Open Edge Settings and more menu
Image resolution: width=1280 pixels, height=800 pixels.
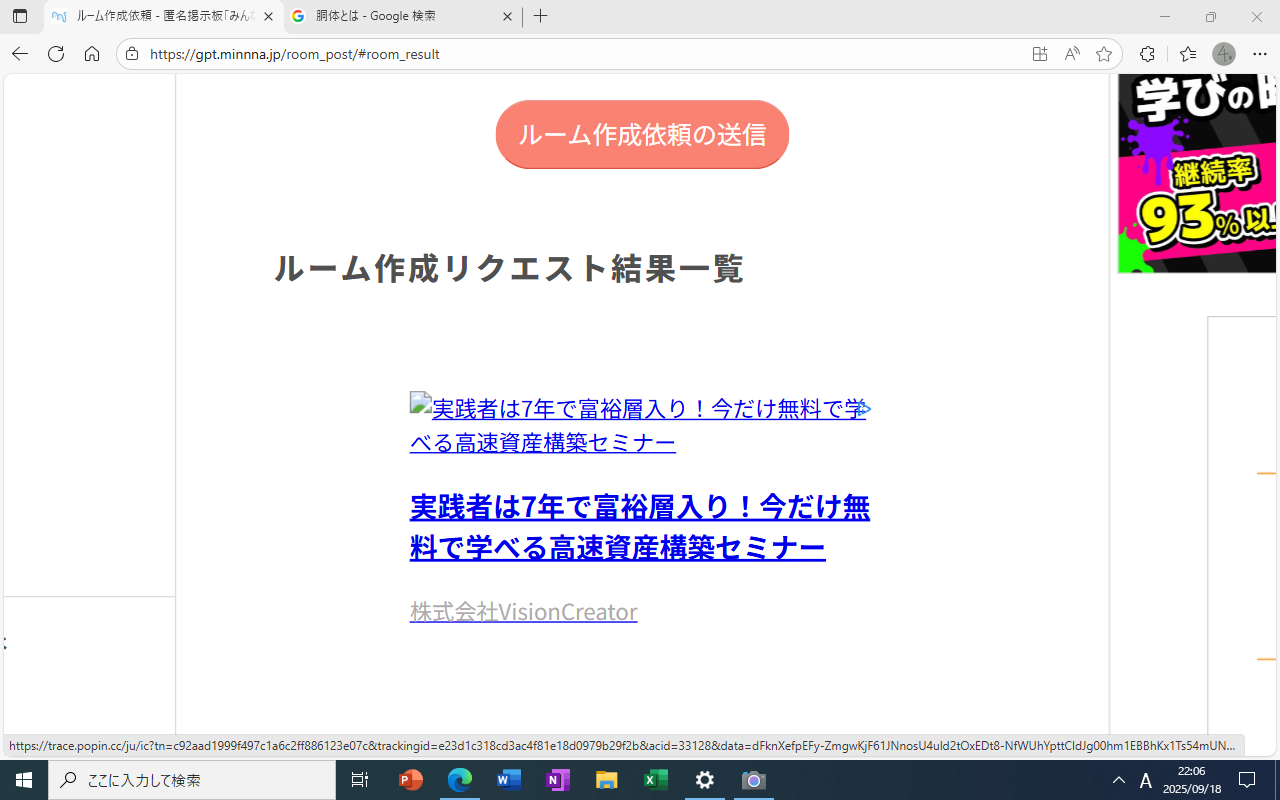click(1260, 54)
